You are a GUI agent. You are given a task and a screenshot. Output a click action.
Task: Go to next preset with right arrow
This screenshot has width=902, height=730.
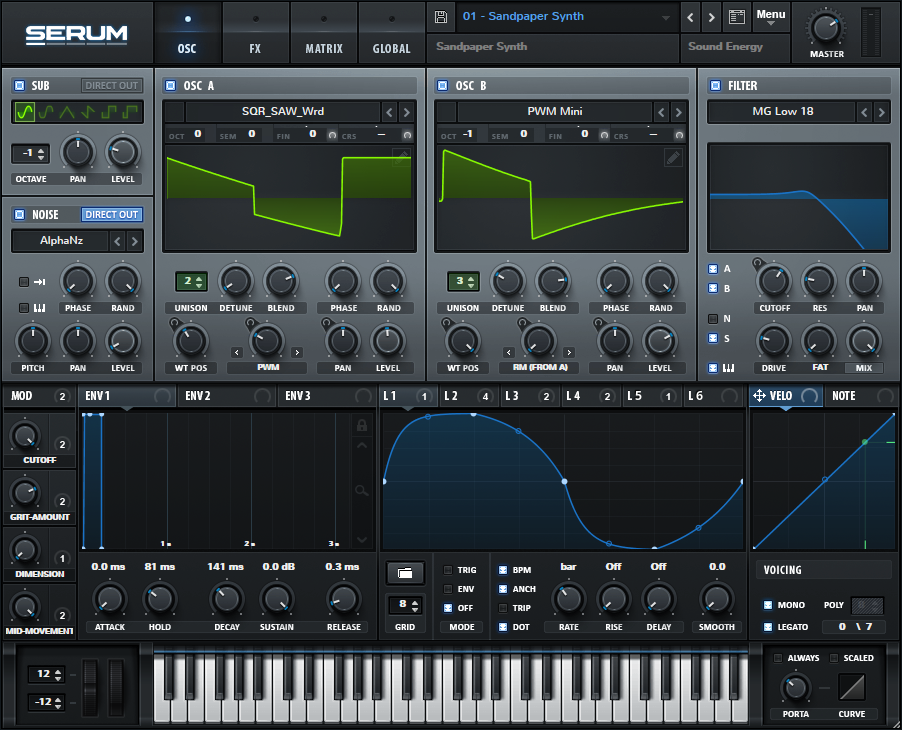tap(711, 17)
